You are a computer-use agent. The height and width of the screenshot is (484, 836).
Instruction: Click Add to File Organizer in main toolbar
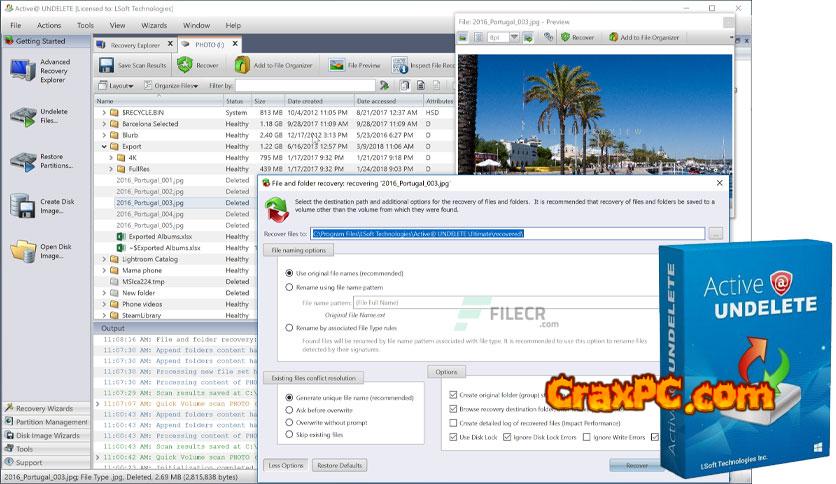(x=243, y=65)
